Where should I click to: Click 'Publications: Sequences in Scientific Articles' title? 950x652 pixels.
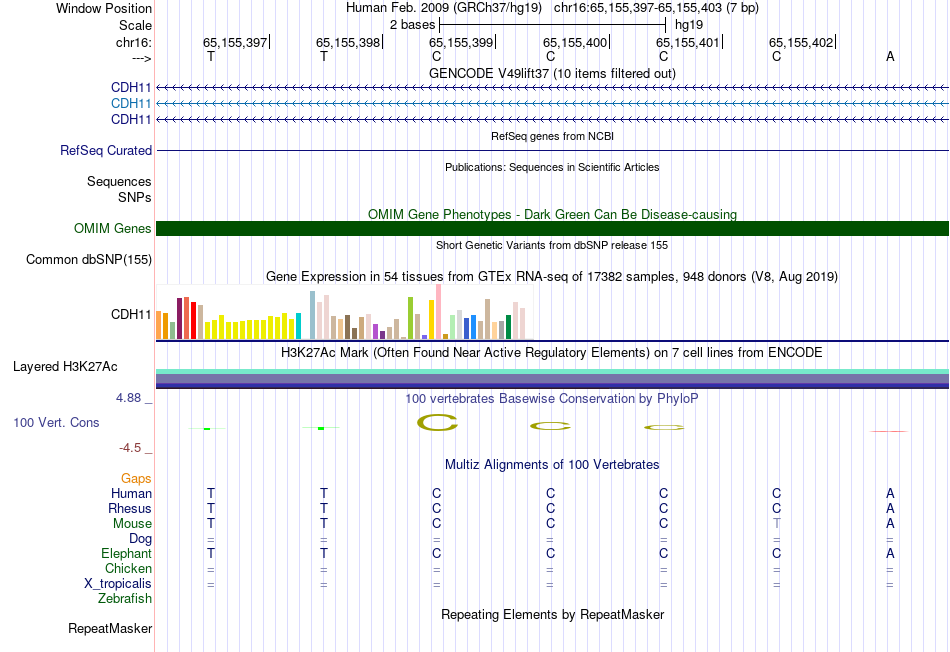tap(552, 167)
